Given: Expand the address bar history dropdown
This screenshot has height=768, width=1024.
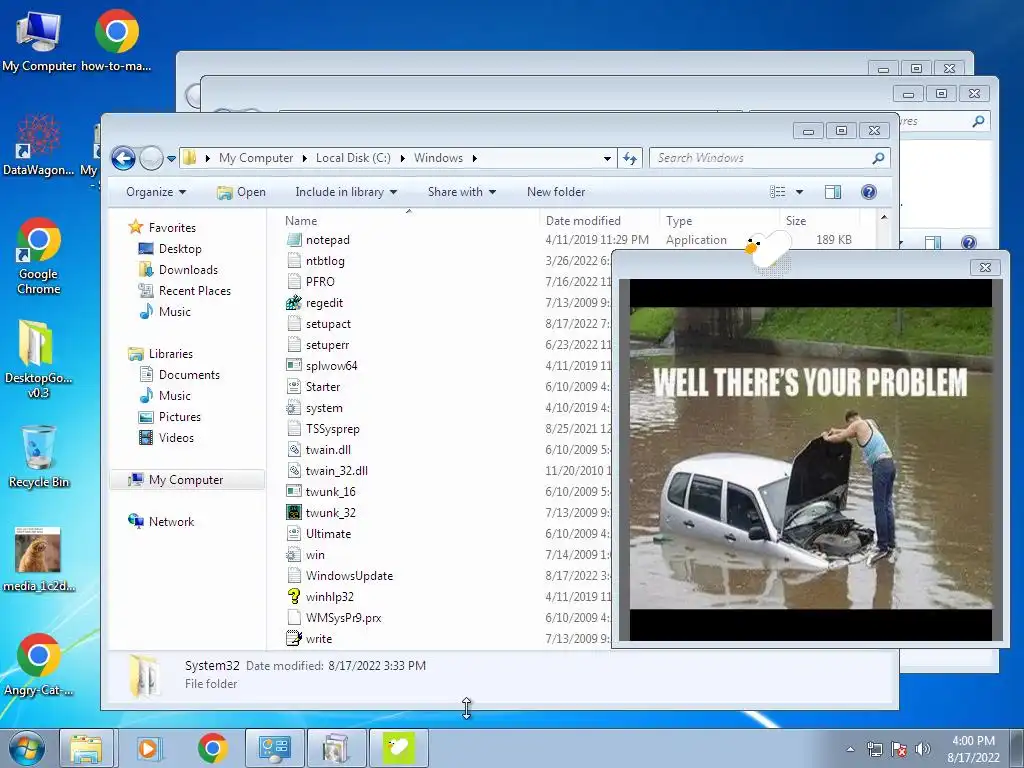Looking at the screenshot, I should coord(607,159).
